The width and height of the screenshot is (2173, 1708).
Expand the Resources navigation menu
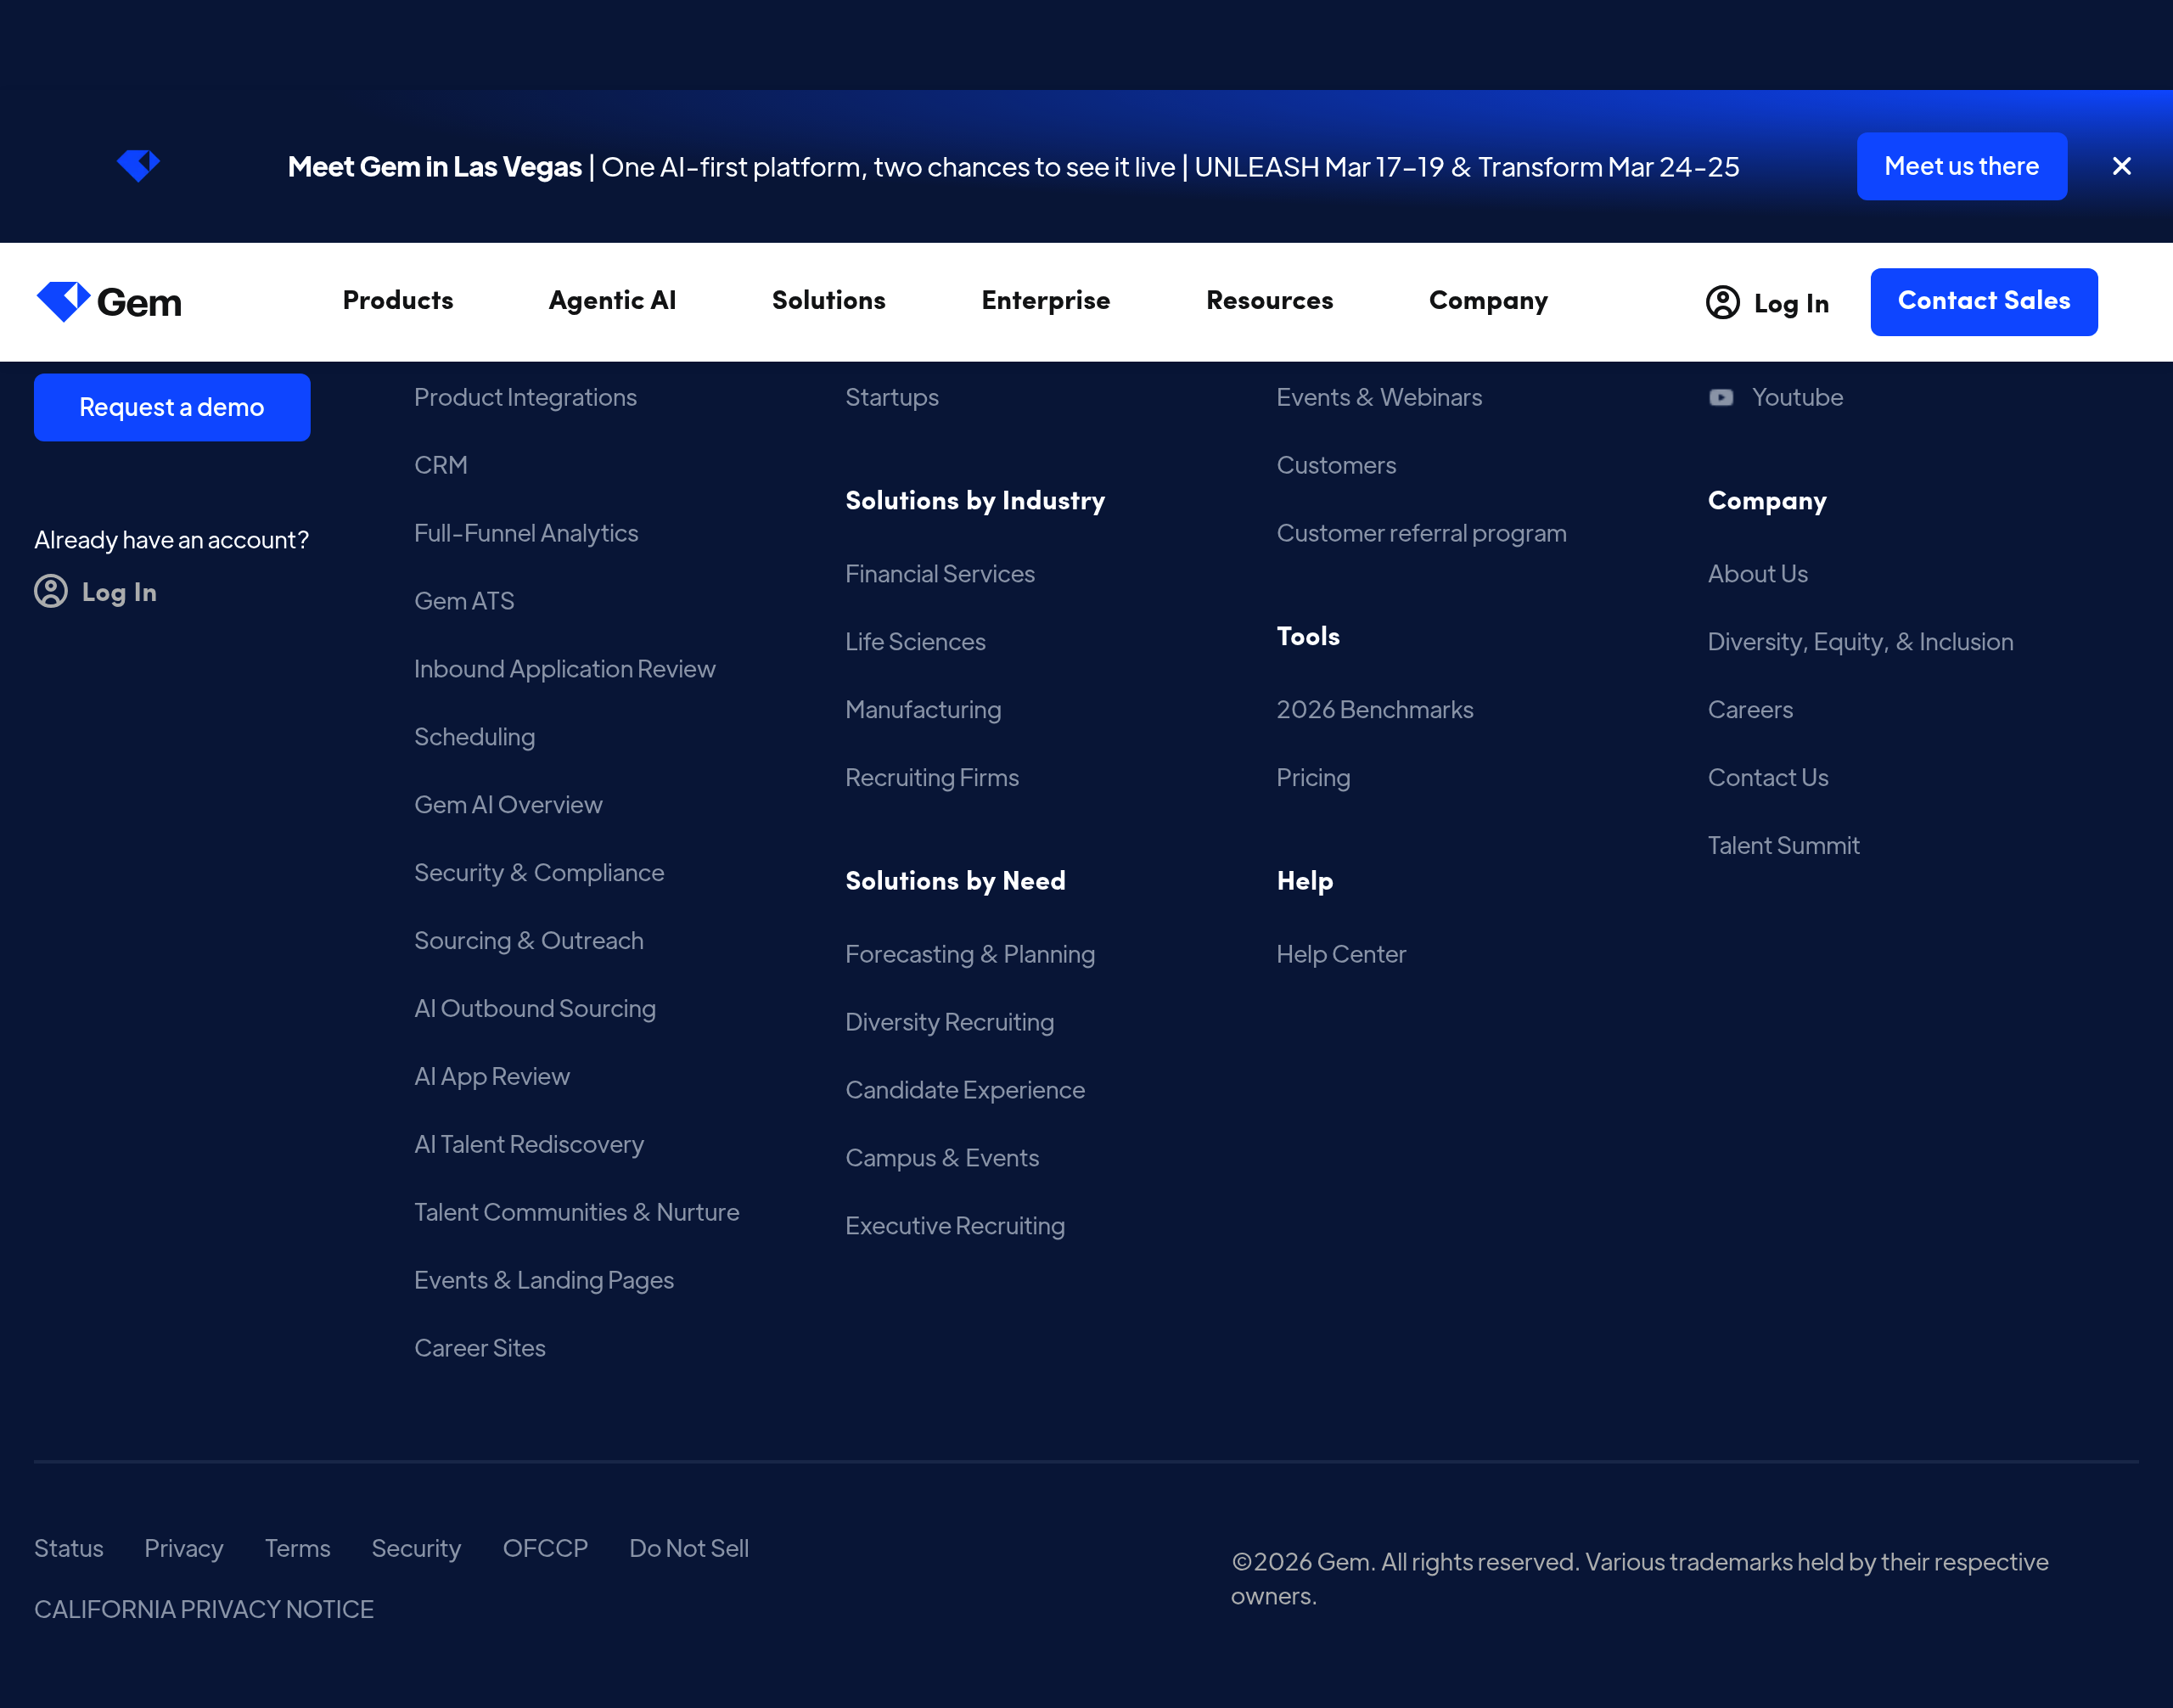point(1269,300)
